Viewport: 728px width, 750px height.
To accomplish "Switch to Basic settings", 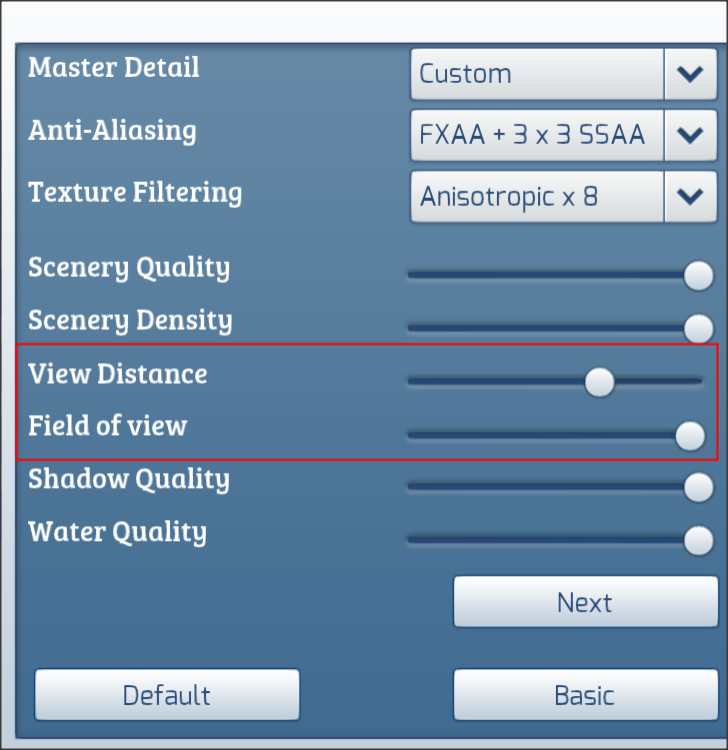I will coord(585,695).
